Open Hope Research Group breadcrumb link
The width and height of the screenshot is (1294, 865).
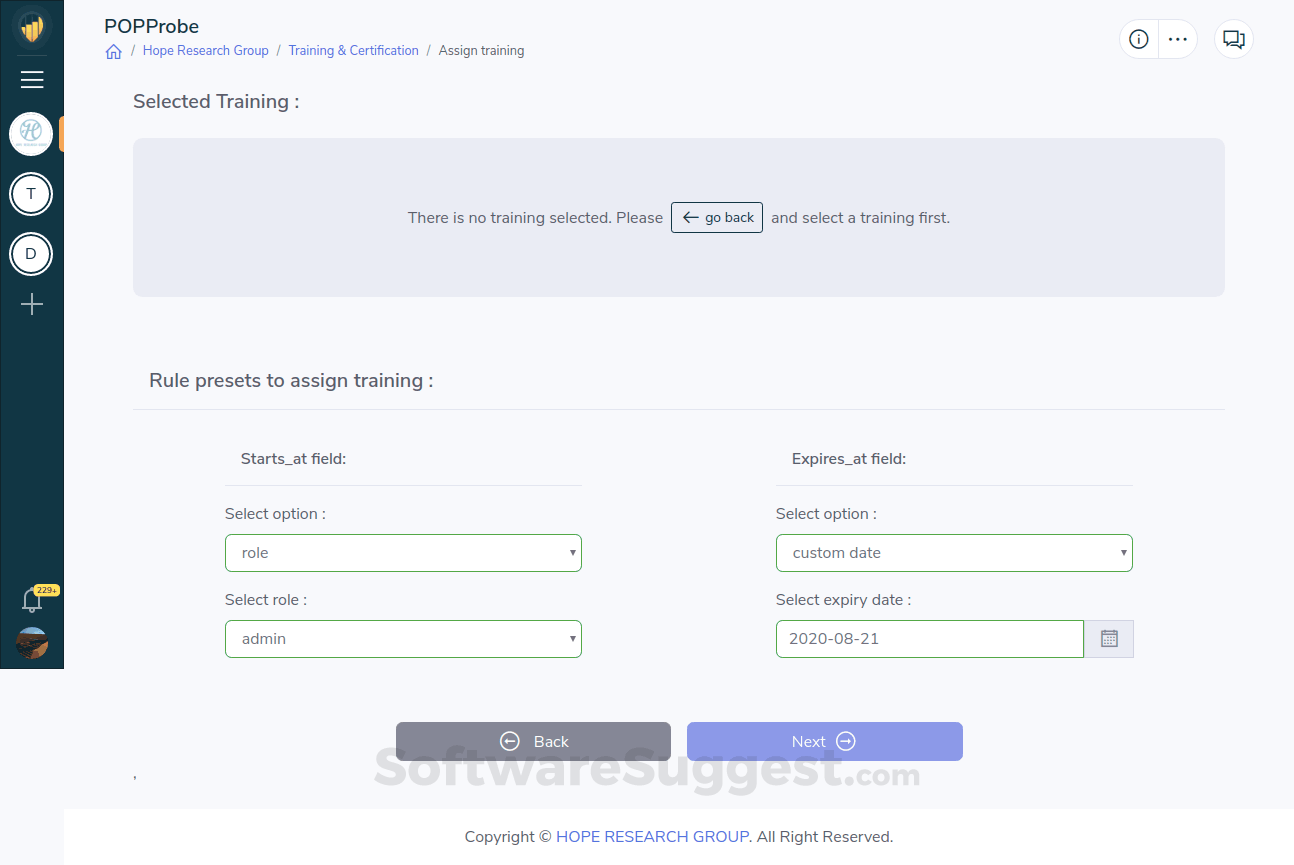pyautogui.click(x=206, y=50)
